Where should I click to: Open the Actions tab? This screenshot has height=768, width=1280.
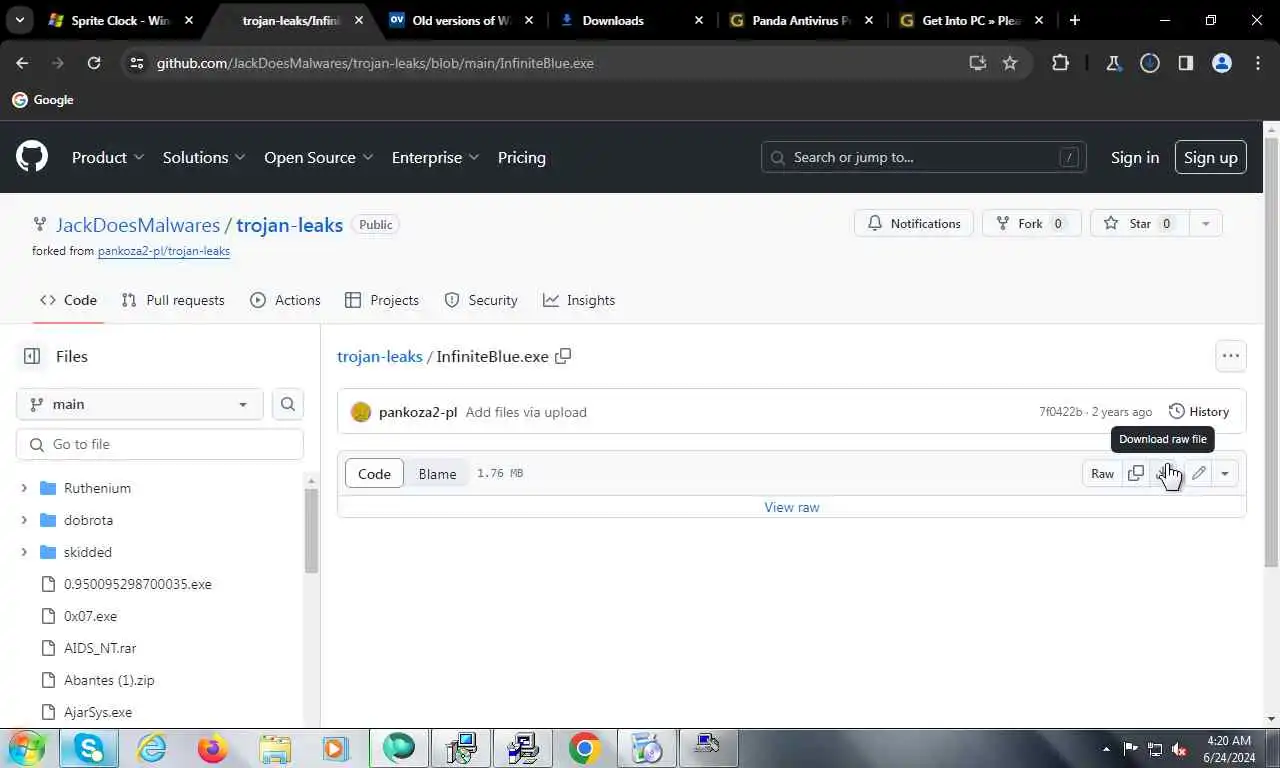286,300
